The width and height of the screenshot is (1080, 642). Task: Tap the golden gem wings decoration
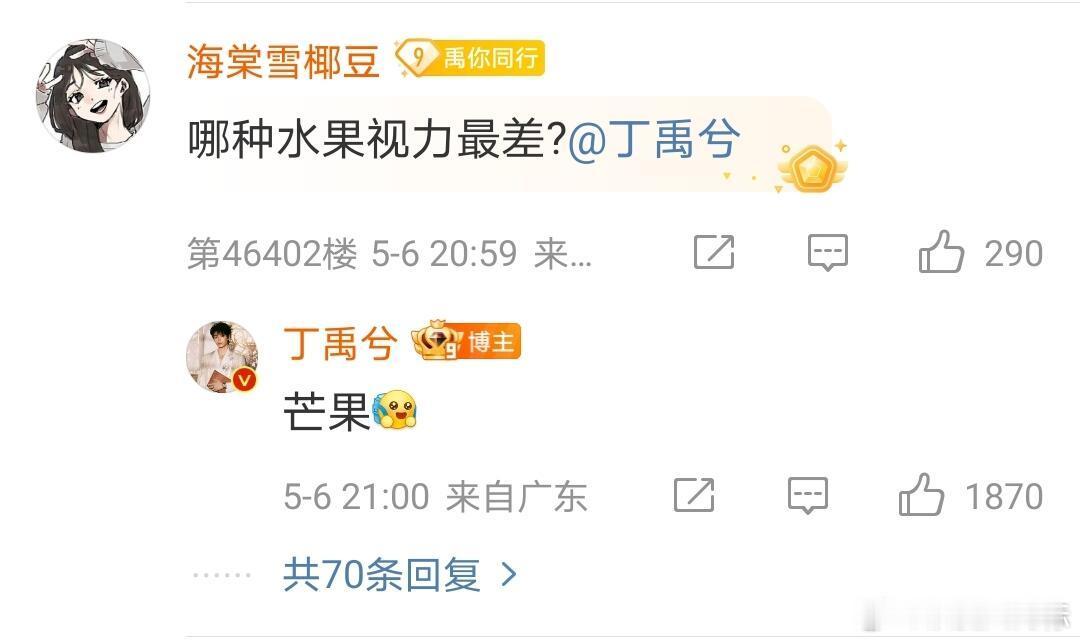811,167
